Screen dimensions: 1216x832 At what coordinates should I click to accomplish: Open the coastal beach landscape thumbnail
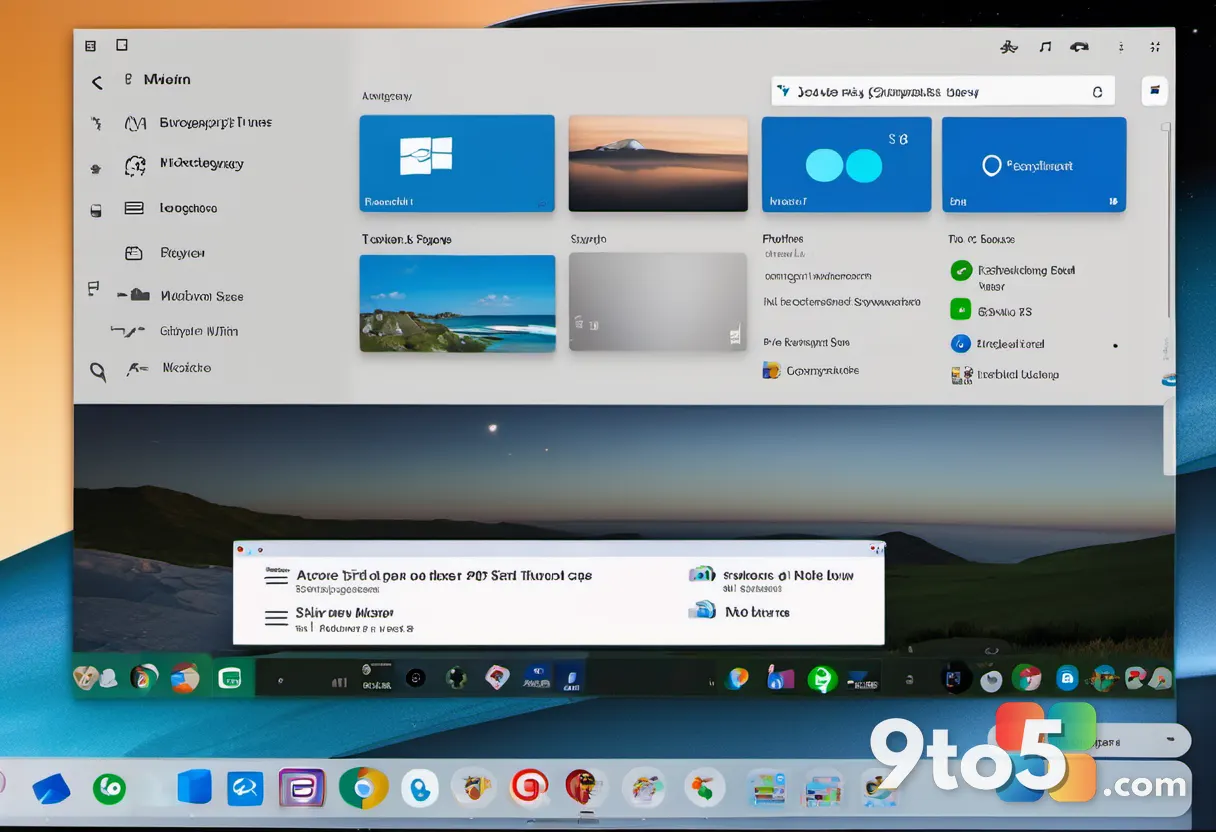coord(457,303)
